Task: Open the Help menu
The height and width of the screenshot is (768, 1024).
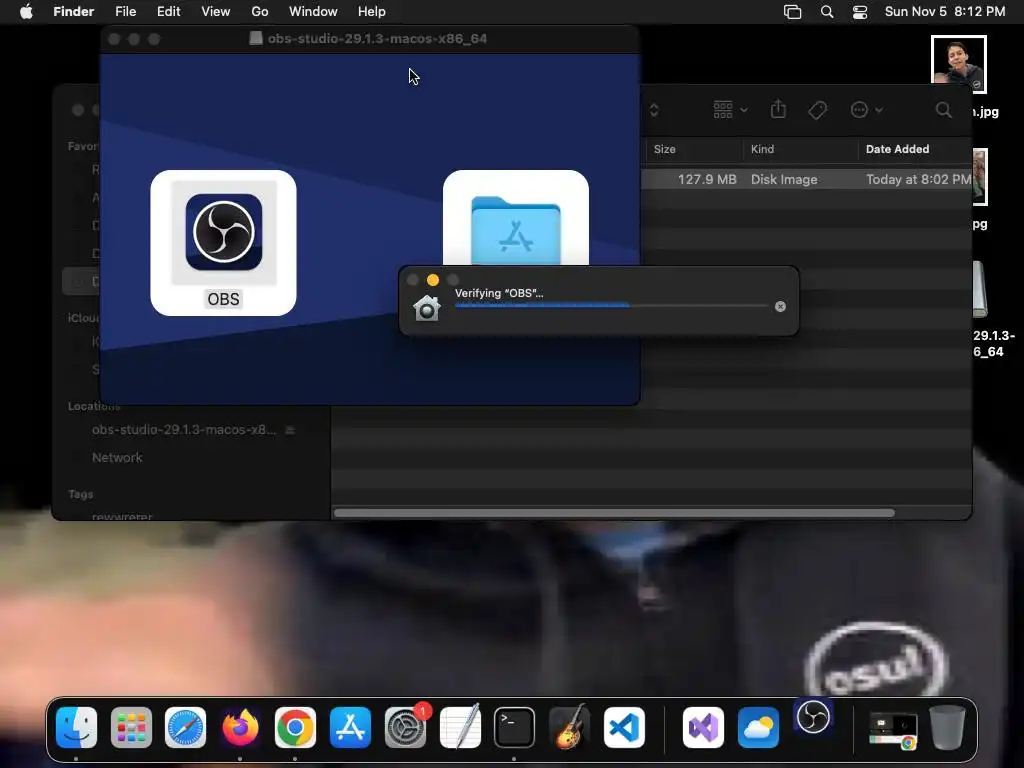Action: coord(372,12)
